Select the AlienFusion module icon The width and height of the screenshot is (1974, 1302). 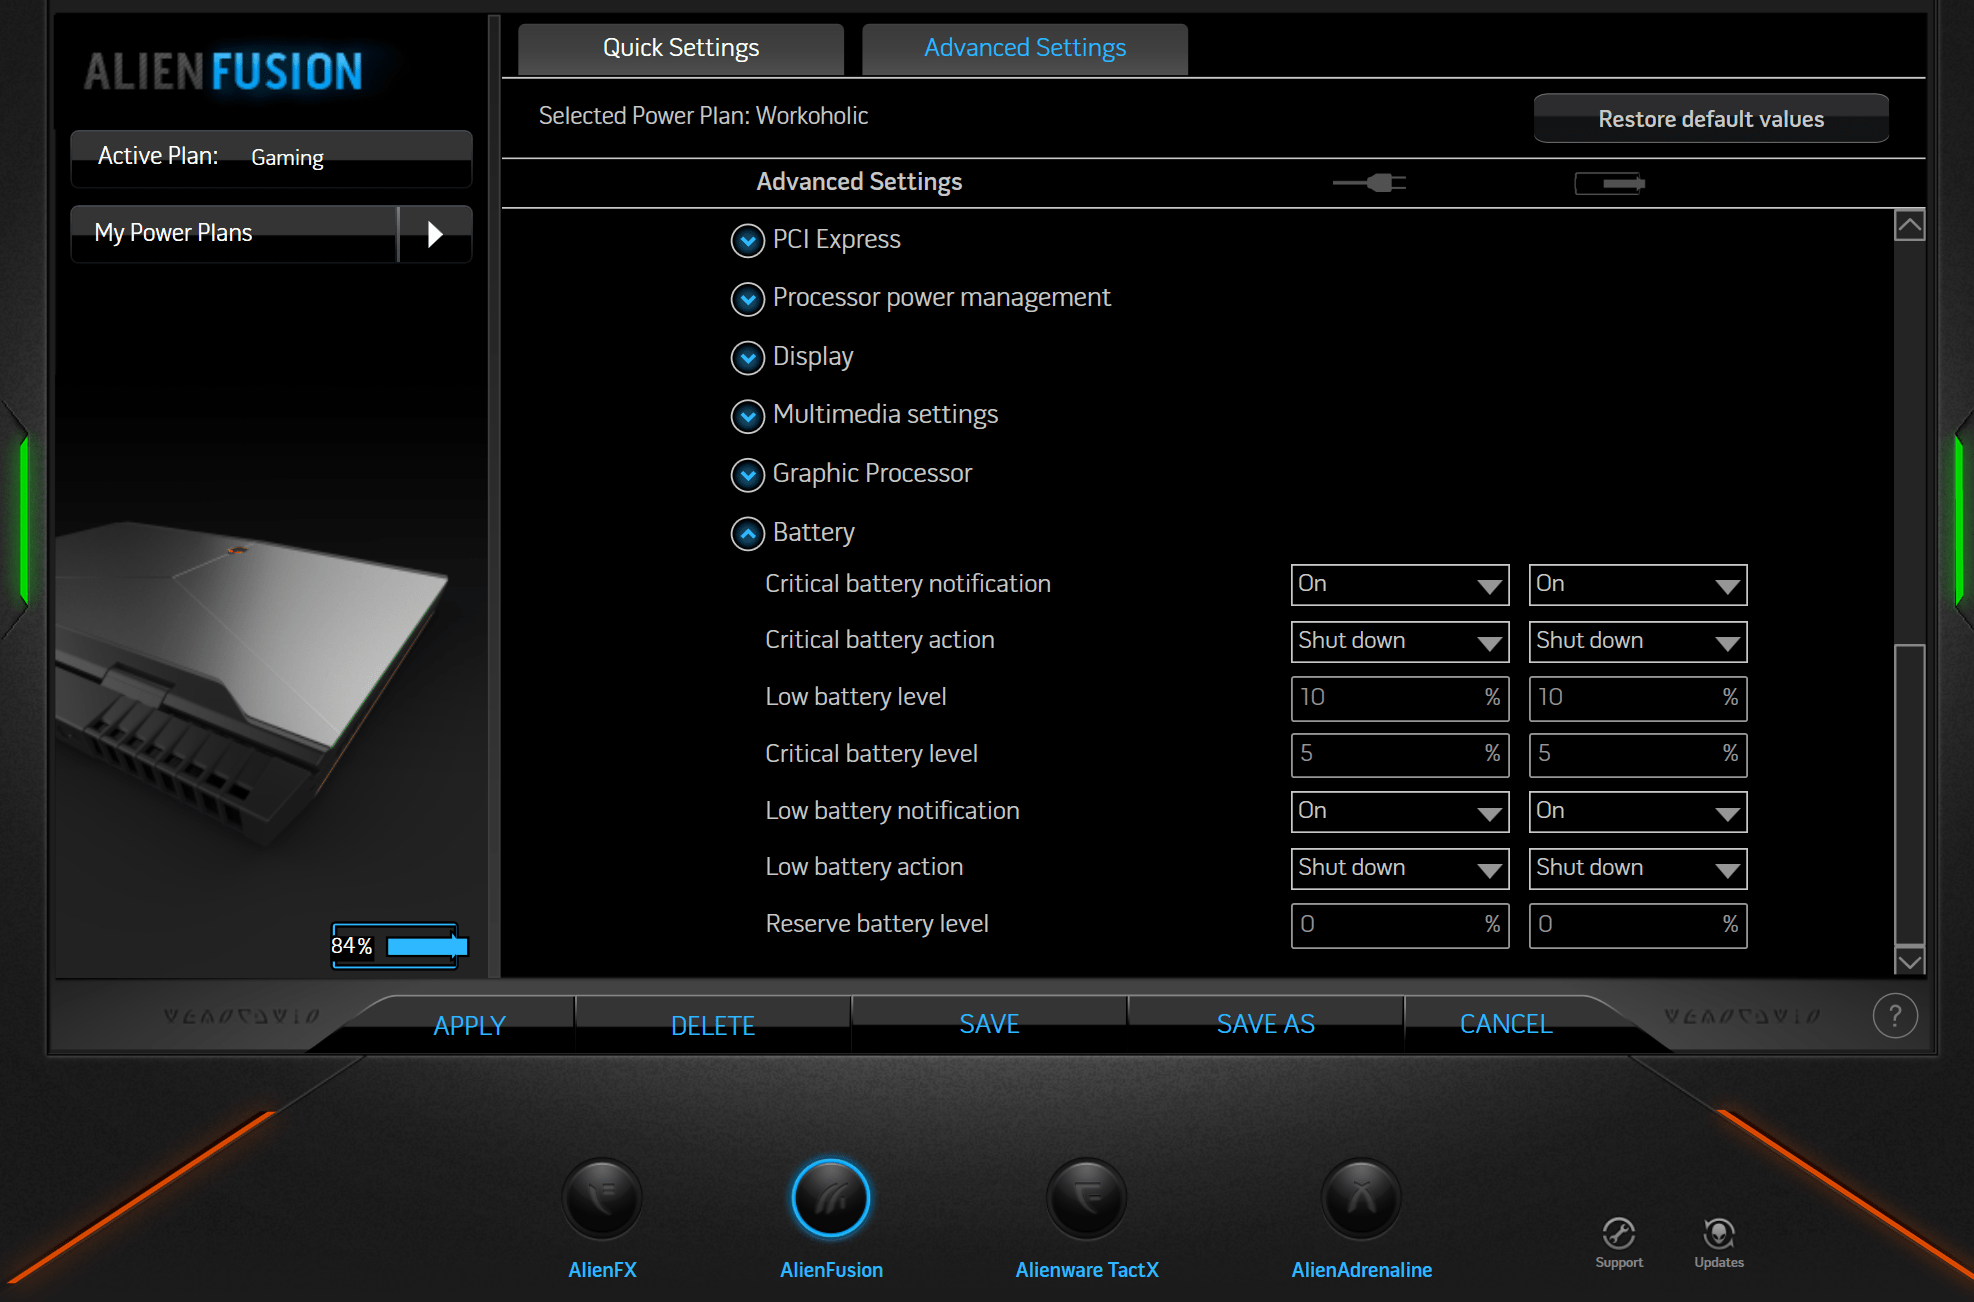[x=831, y=1197]
